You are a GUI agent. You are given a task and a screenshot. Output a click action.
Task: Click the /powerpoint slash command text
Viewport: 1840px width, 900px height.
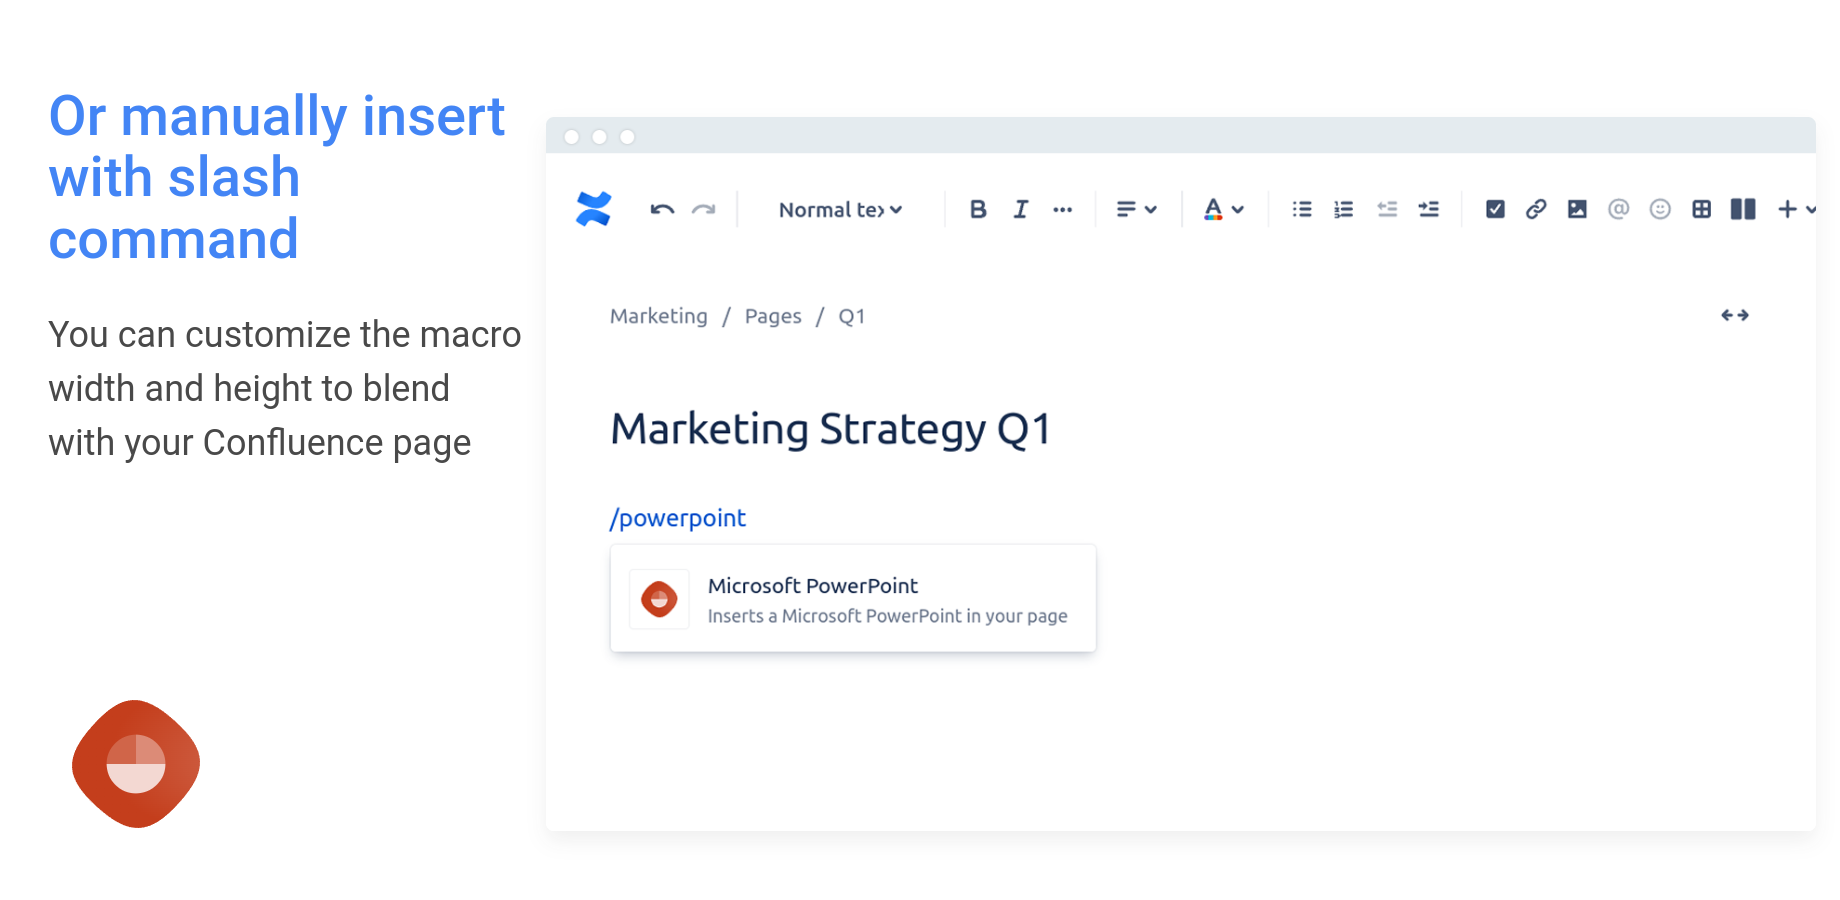[x=678, y=518]
